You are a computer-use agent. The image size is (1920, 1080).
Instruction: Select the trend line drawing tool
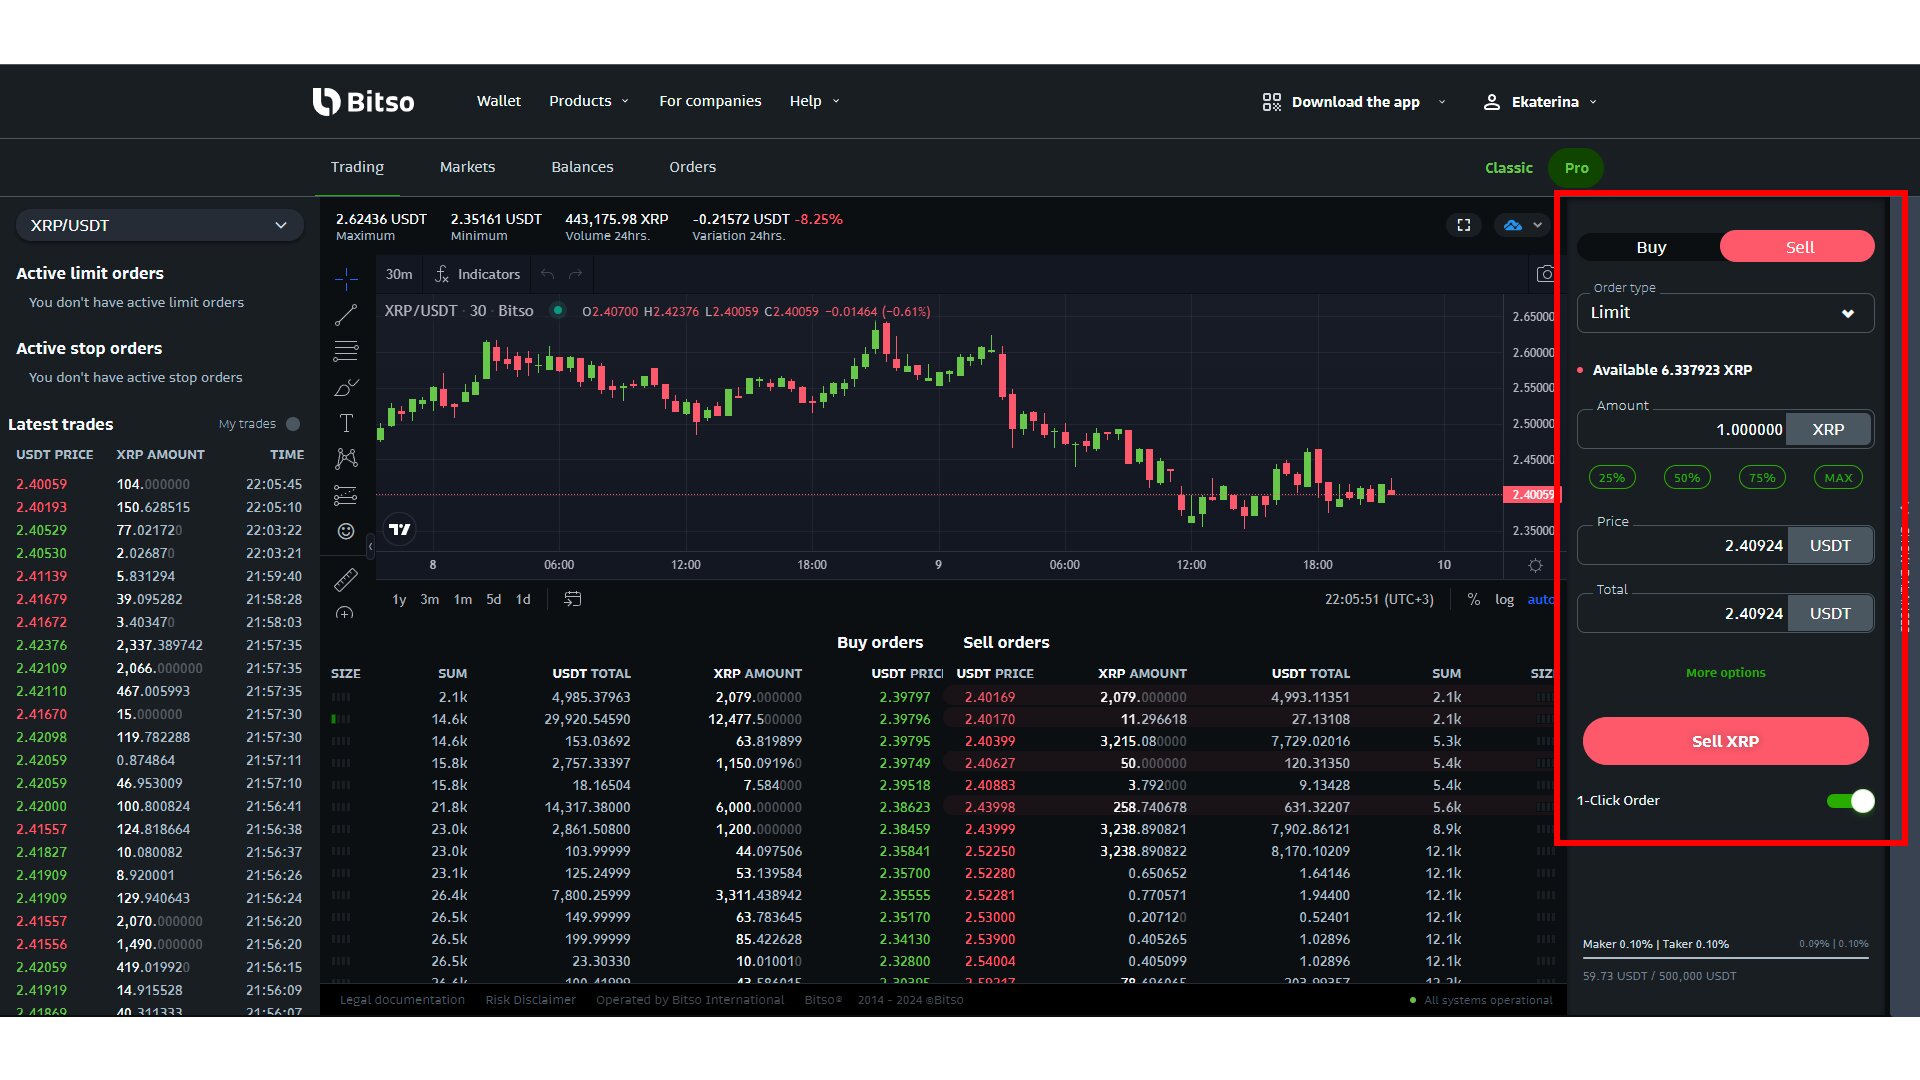point(345,315)
